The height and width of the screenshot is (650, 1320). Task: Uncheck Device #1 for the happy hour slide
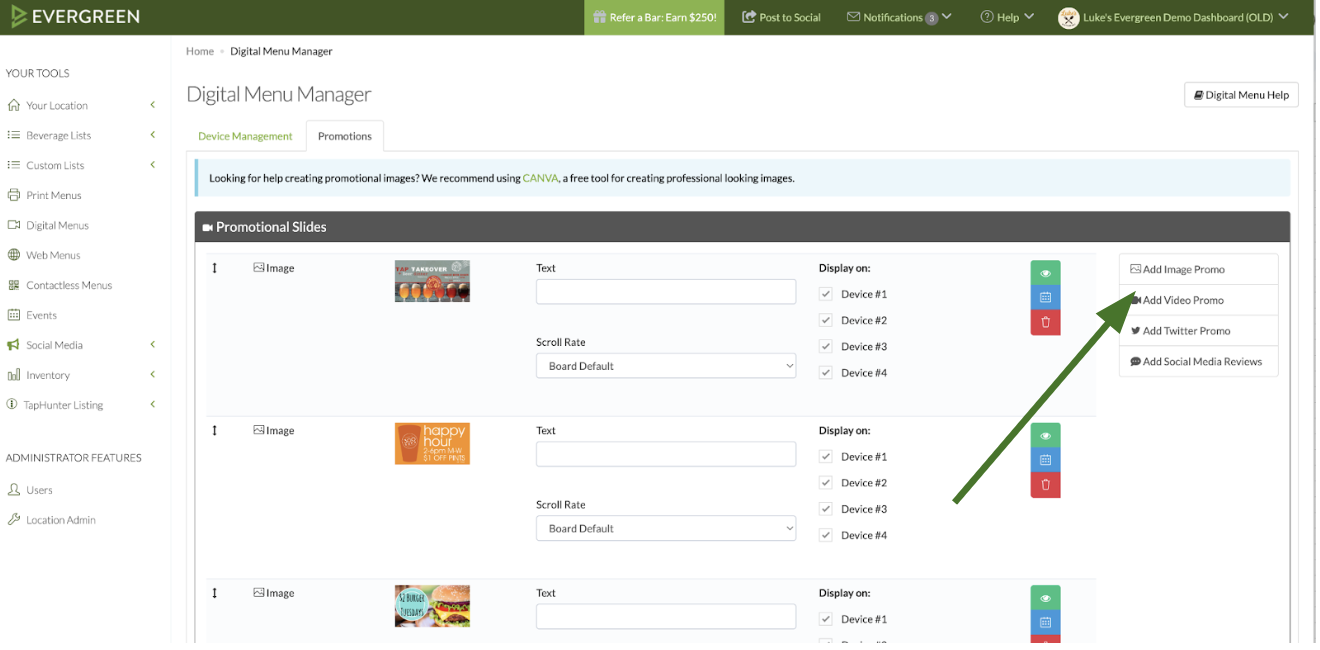(825, 456)
